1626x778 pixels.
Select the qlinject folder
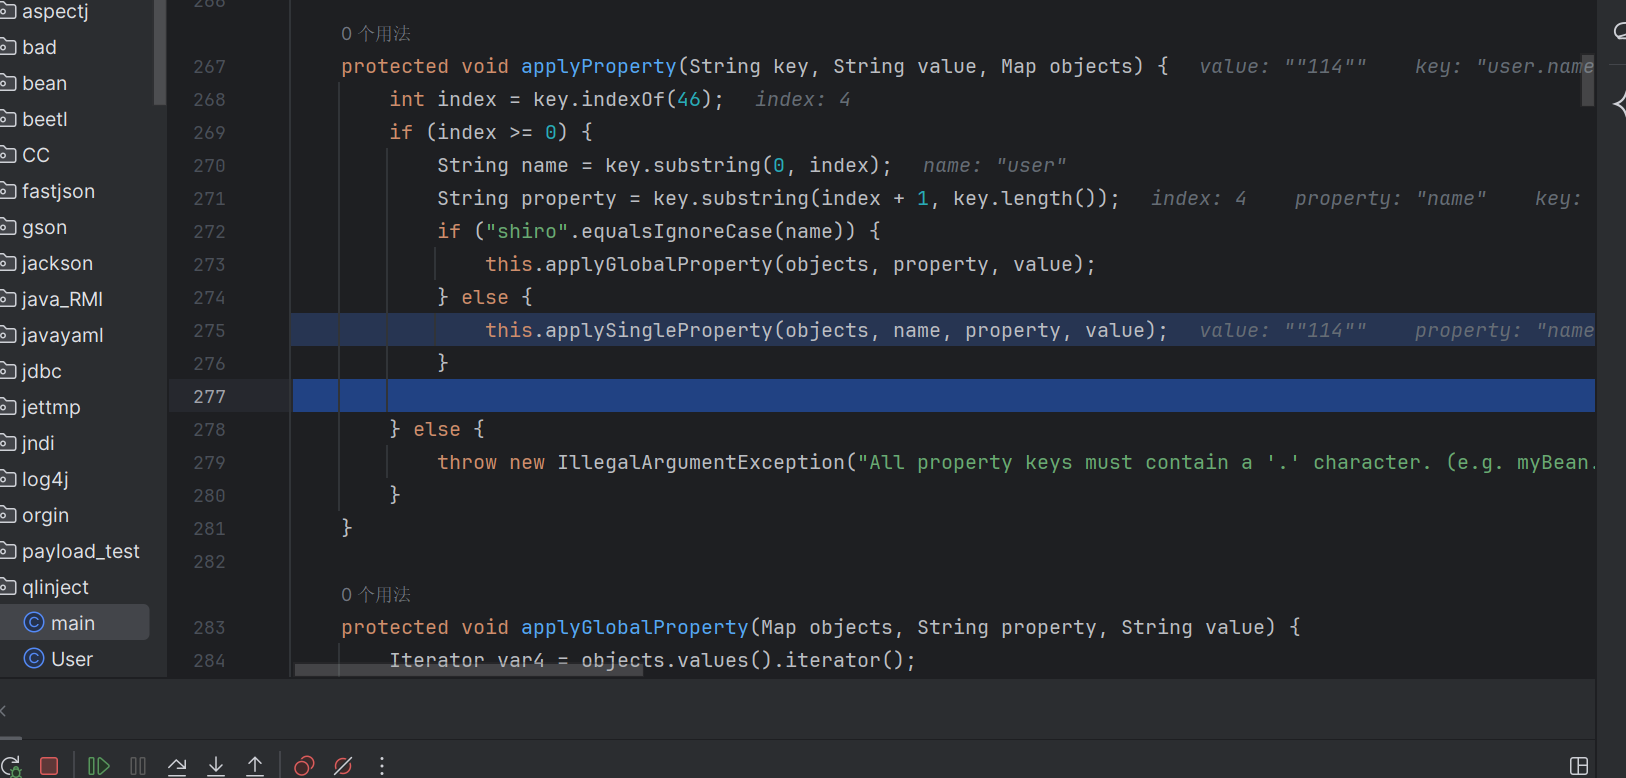(x=55, y=587)
